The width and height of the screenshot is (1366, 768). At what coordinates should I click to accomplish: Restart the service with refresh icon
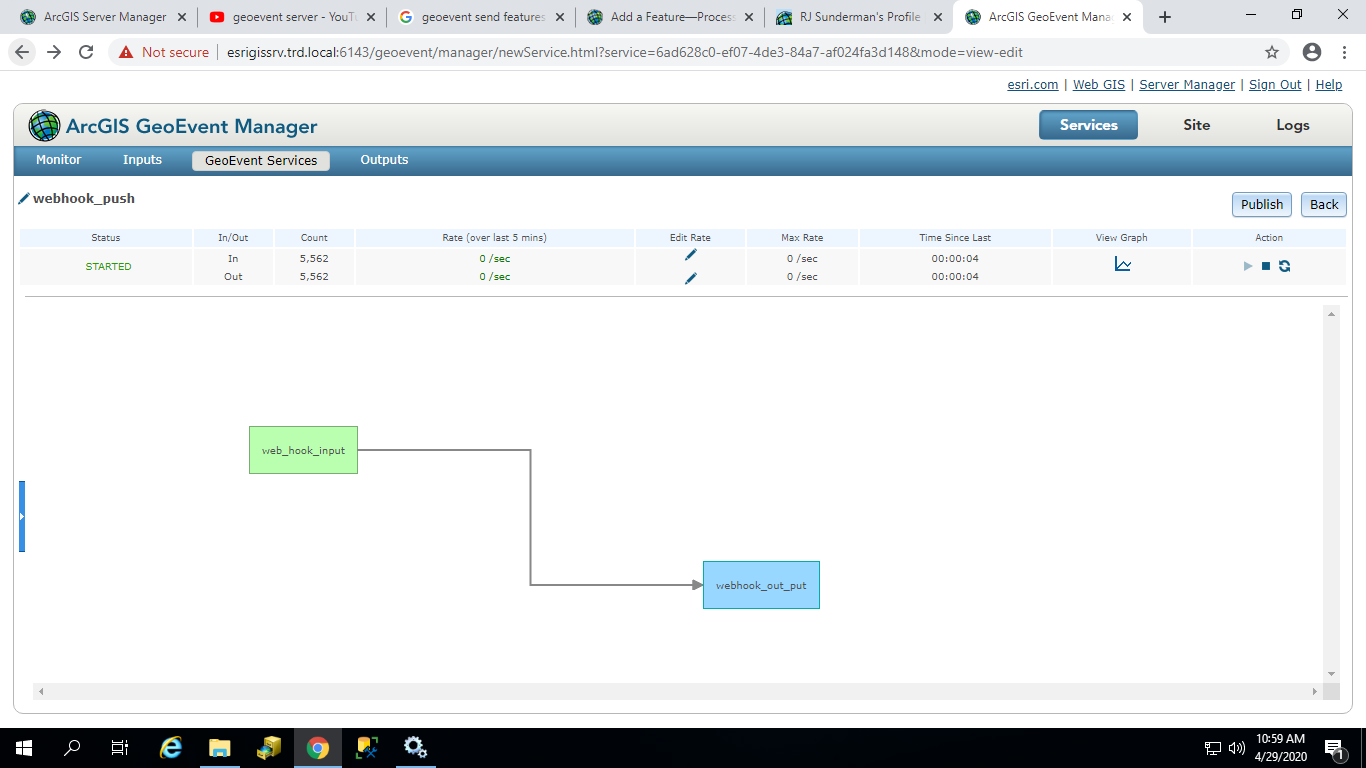tap(1284, 266)
